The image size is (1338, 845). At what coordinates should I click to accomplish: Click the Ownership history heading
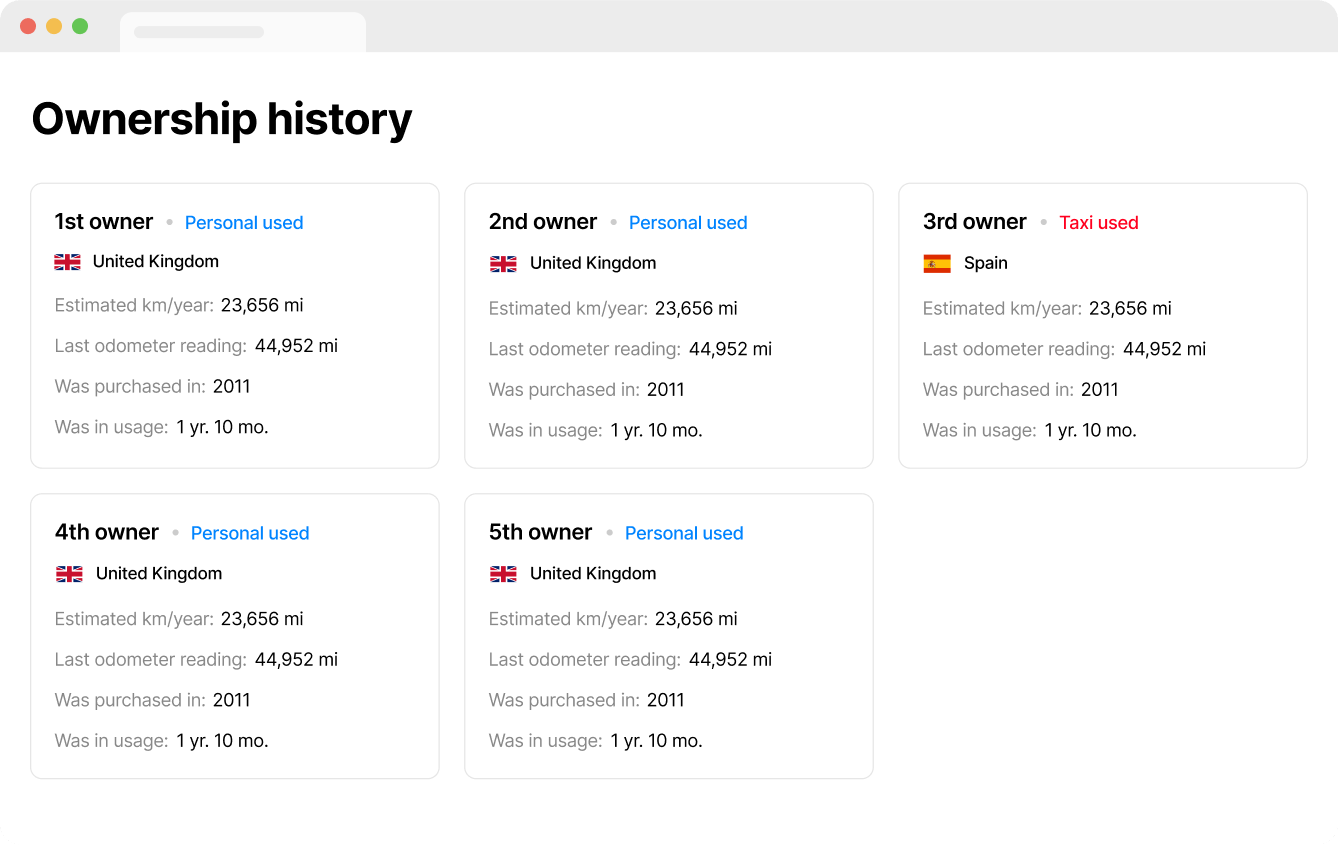(222, 119)
